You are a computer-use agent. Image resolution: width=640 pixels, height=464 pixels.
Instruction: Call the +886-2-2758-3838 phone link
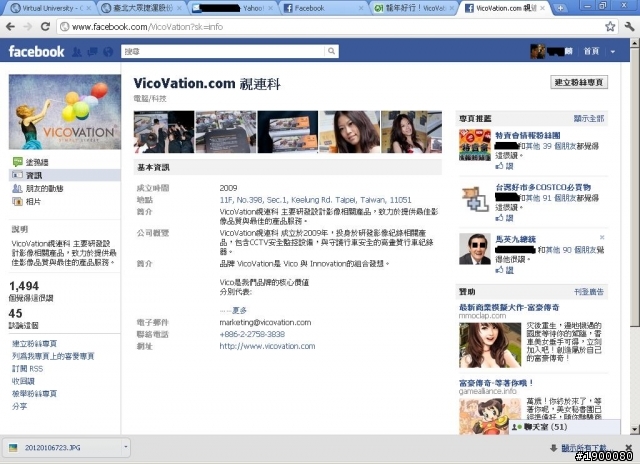point(252,334)
